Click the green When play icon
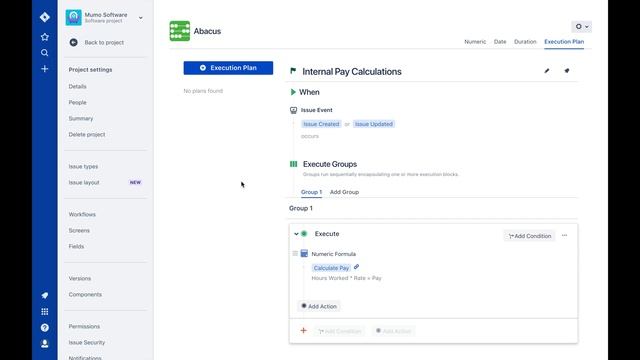The height and width of the screenshot is (360, 640). click(293, 92)
